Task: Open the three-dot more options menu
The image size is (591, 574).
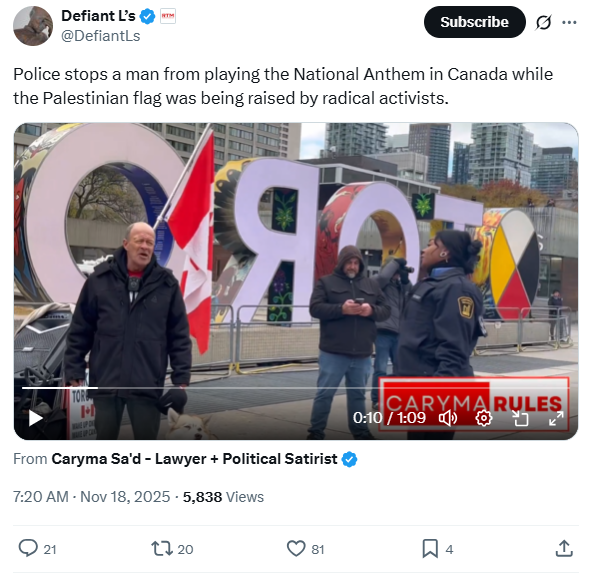Action: [569, 22]
